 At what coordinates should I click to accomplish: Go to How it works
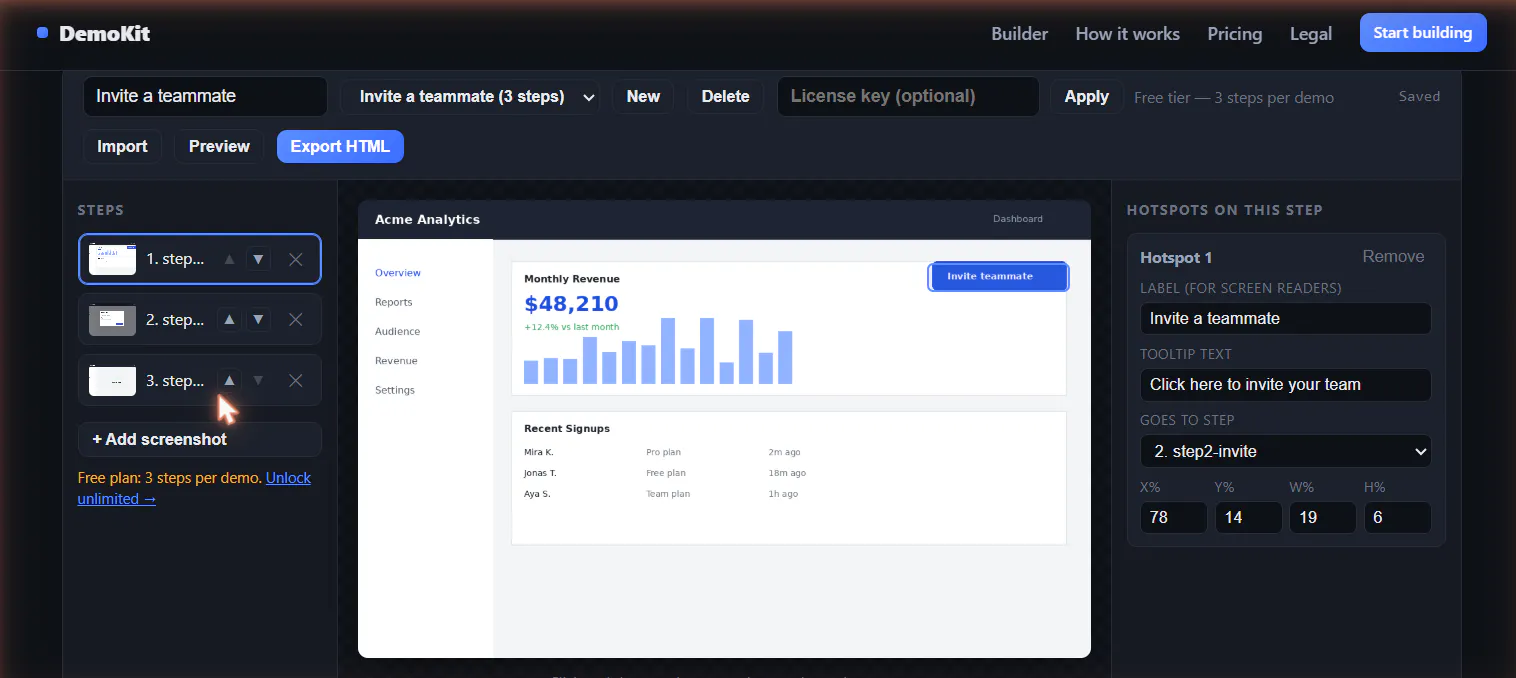tap(1127, 33)
